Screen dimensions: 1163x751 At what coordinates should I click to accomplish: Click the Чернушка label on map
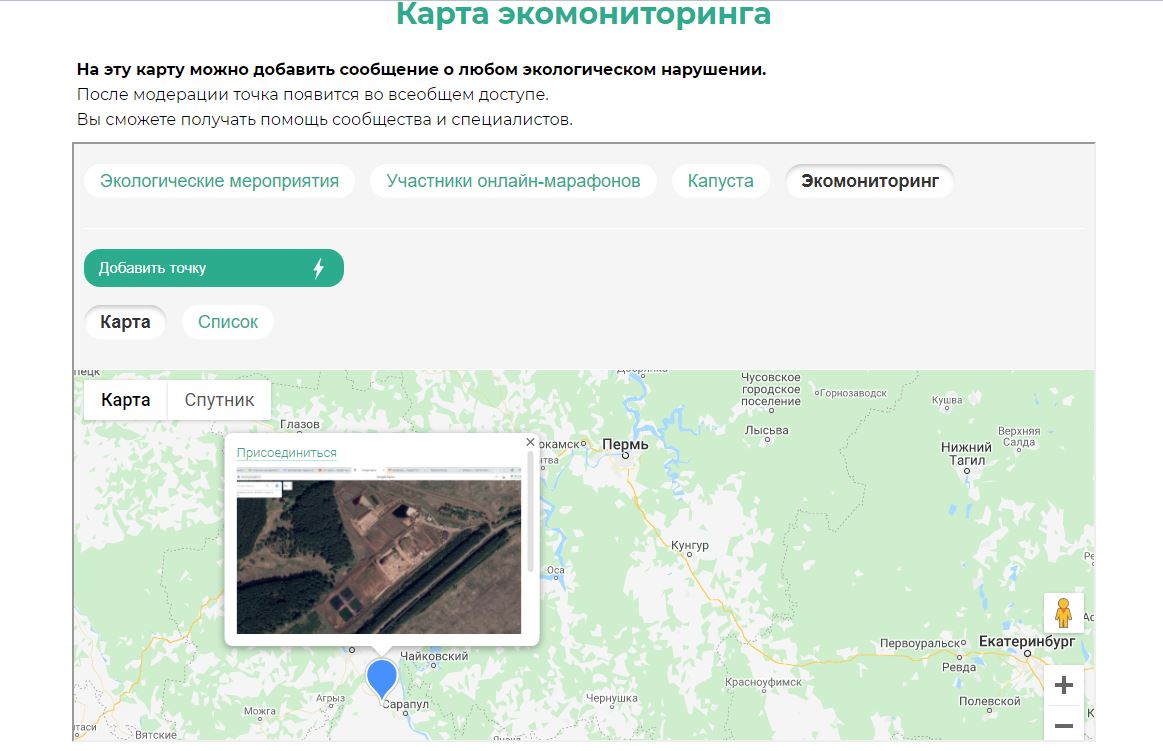pyautogui.click(x=612, y=698)
